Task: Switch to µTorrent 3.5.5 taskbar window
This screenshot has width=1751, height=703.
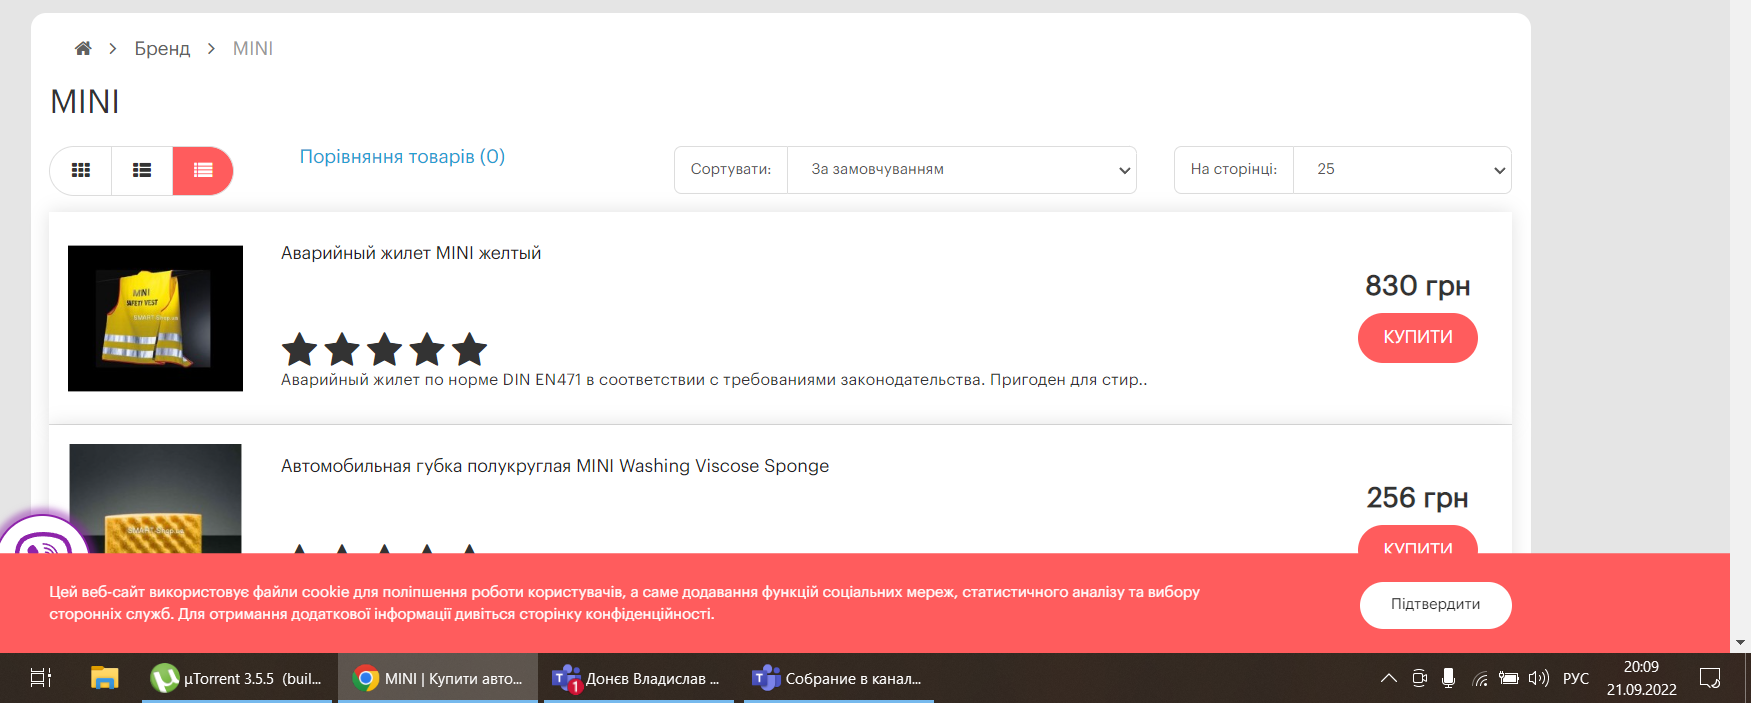Action: [237, 678]
